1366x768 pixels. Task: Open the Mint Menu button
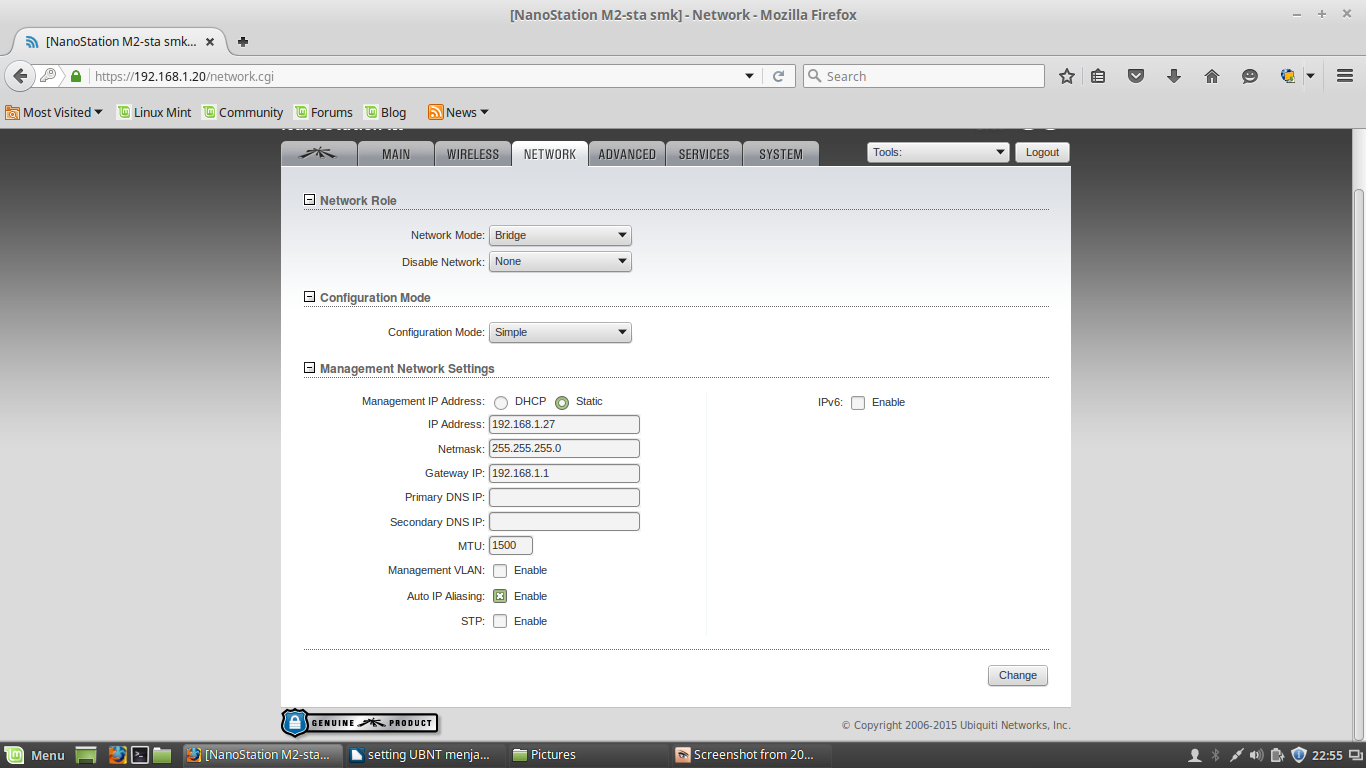[35, 755]
